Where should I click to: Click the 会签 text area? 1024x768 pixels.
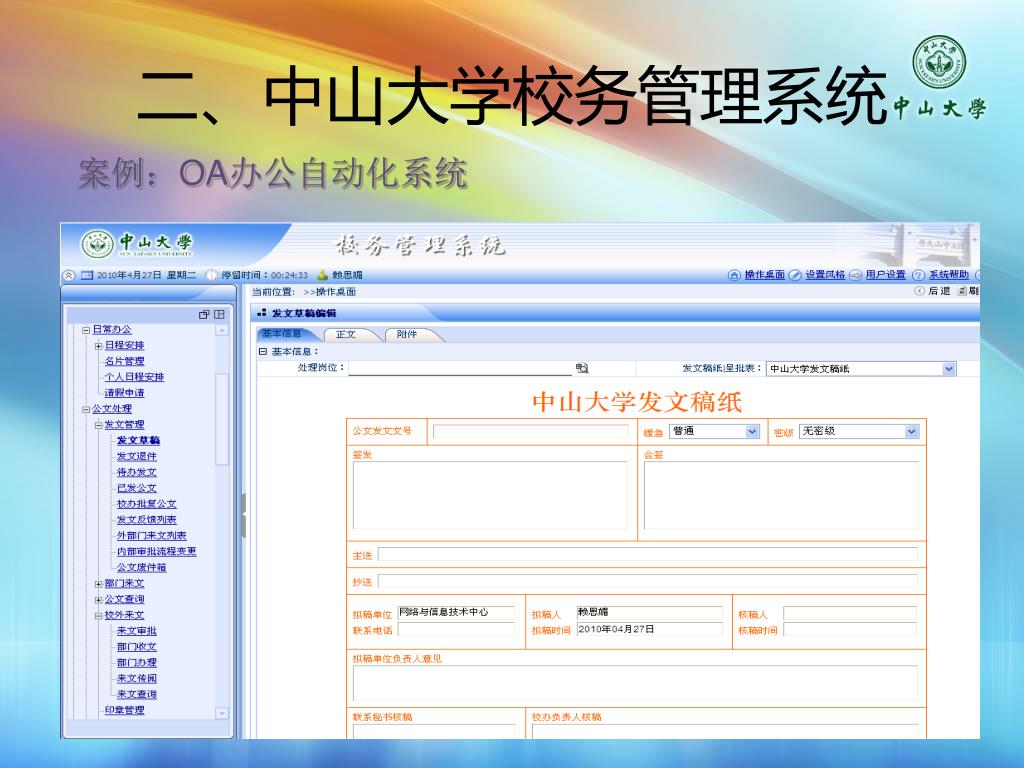[781, 495]
